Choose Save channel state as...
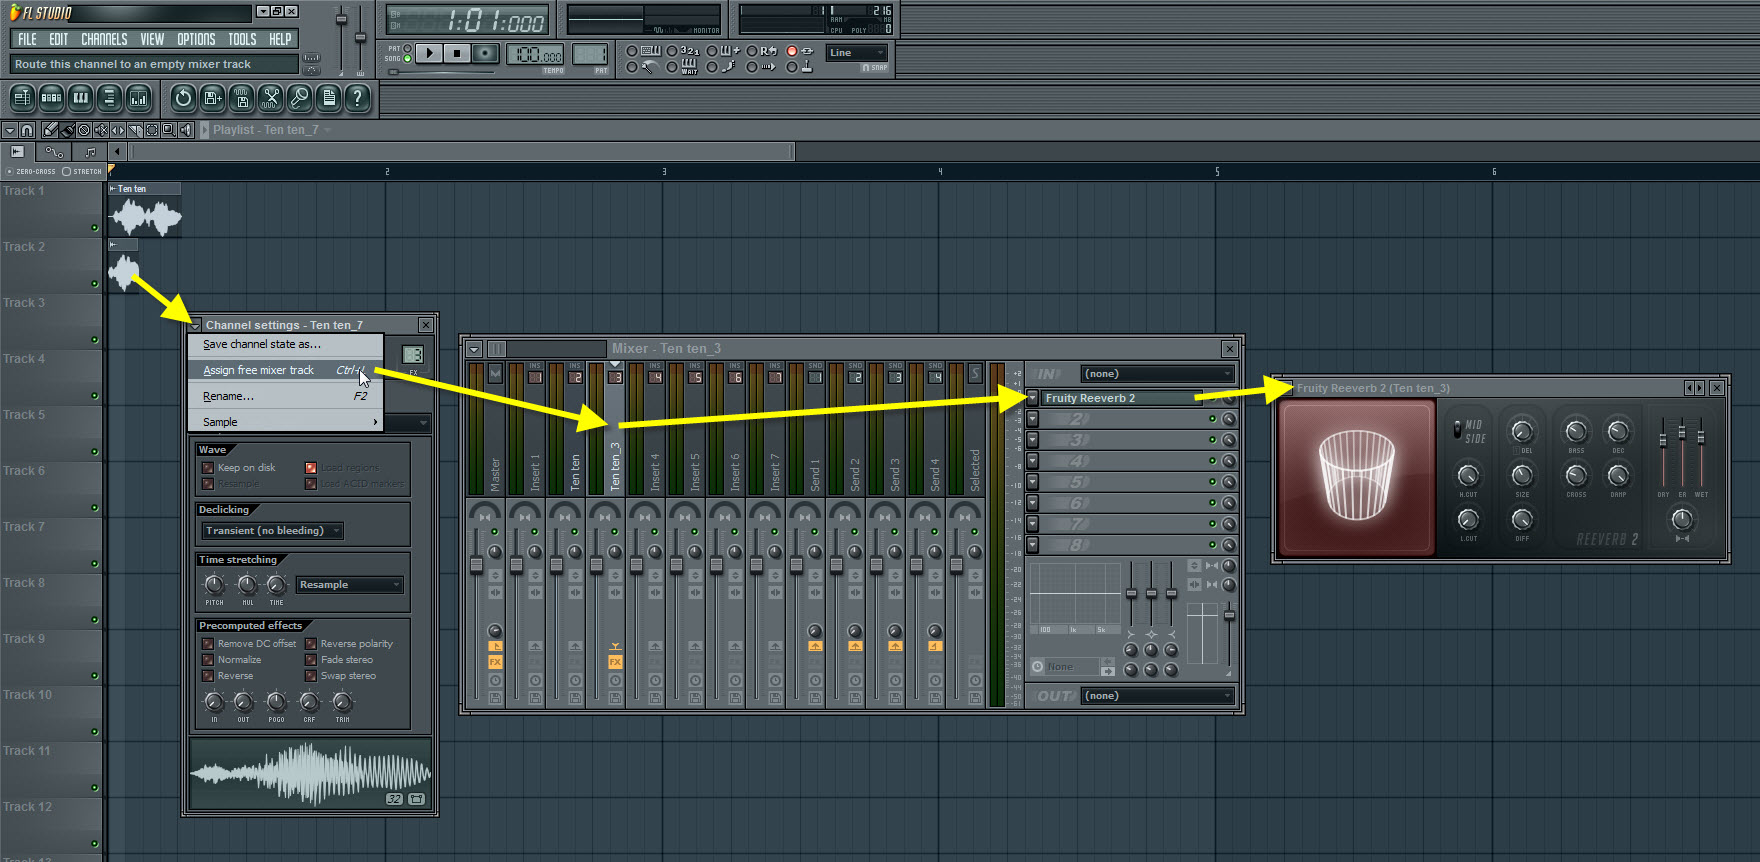The height and width of the screenshot is (862, 1760). [286, 344]
